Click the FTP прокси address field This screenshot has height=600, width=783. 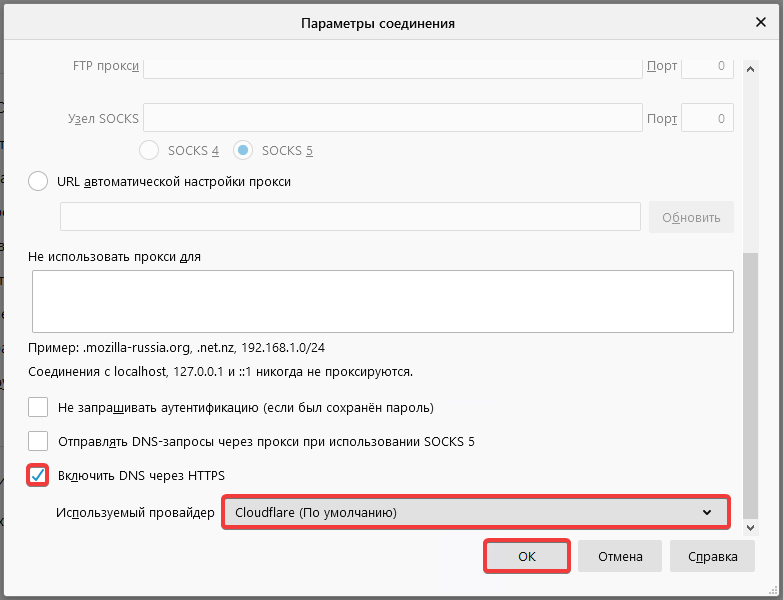pos(392,67)
